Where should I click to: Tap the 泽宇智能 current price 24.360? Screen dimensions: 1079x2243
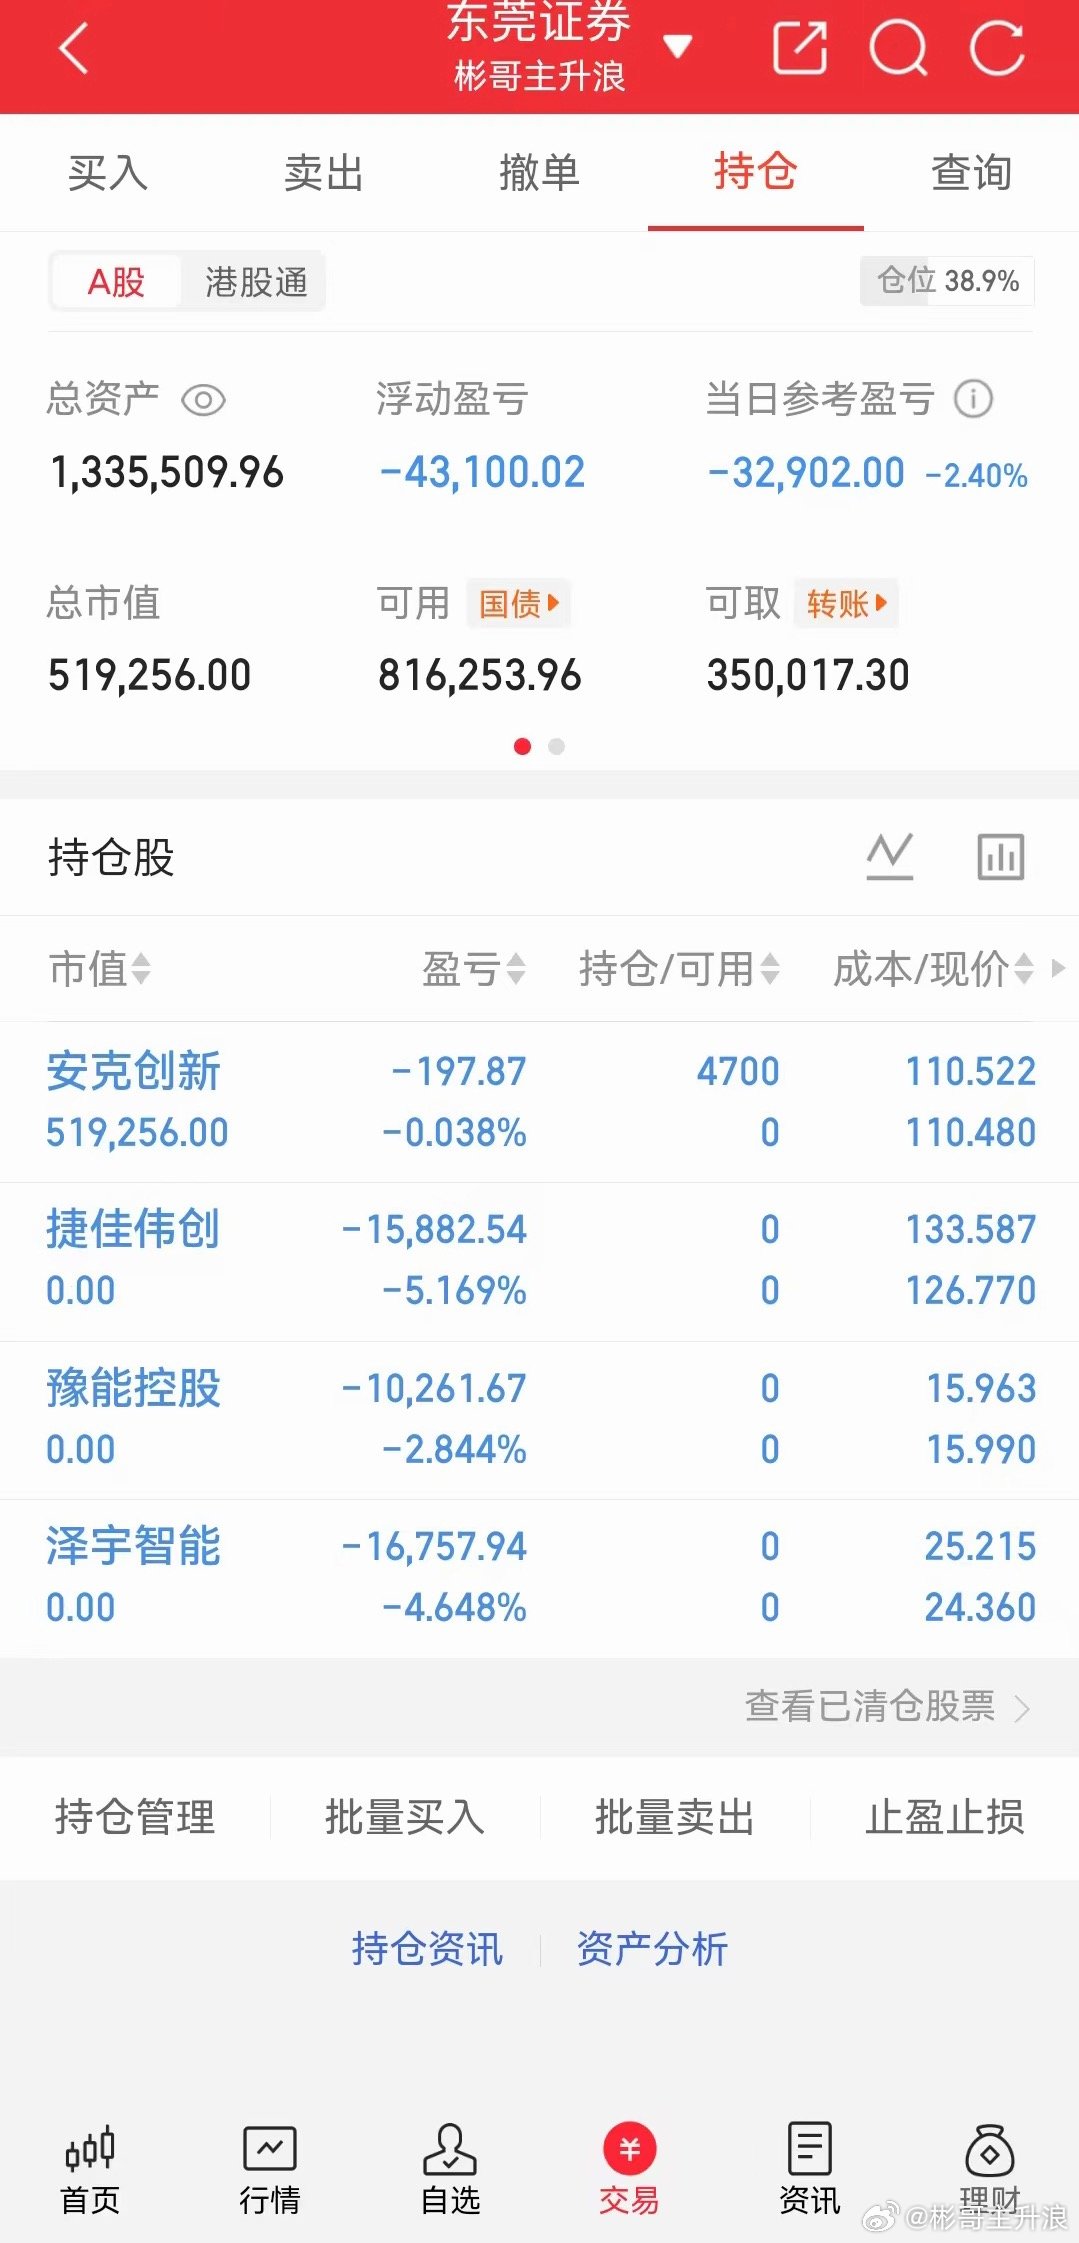tap(980, 1608)
